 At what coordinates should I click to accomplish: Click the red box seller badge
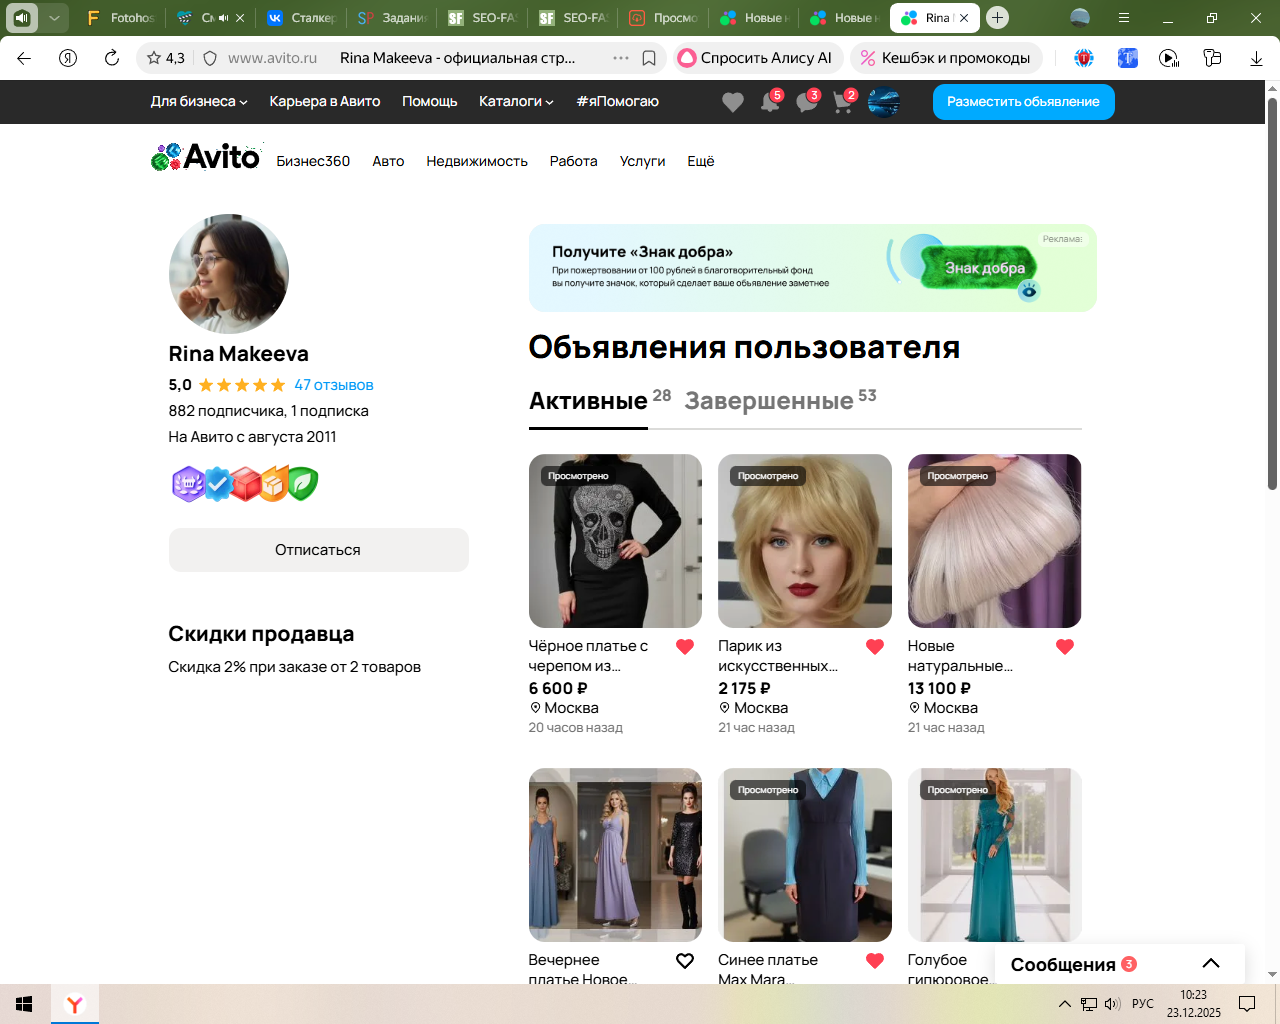(246, 484)
